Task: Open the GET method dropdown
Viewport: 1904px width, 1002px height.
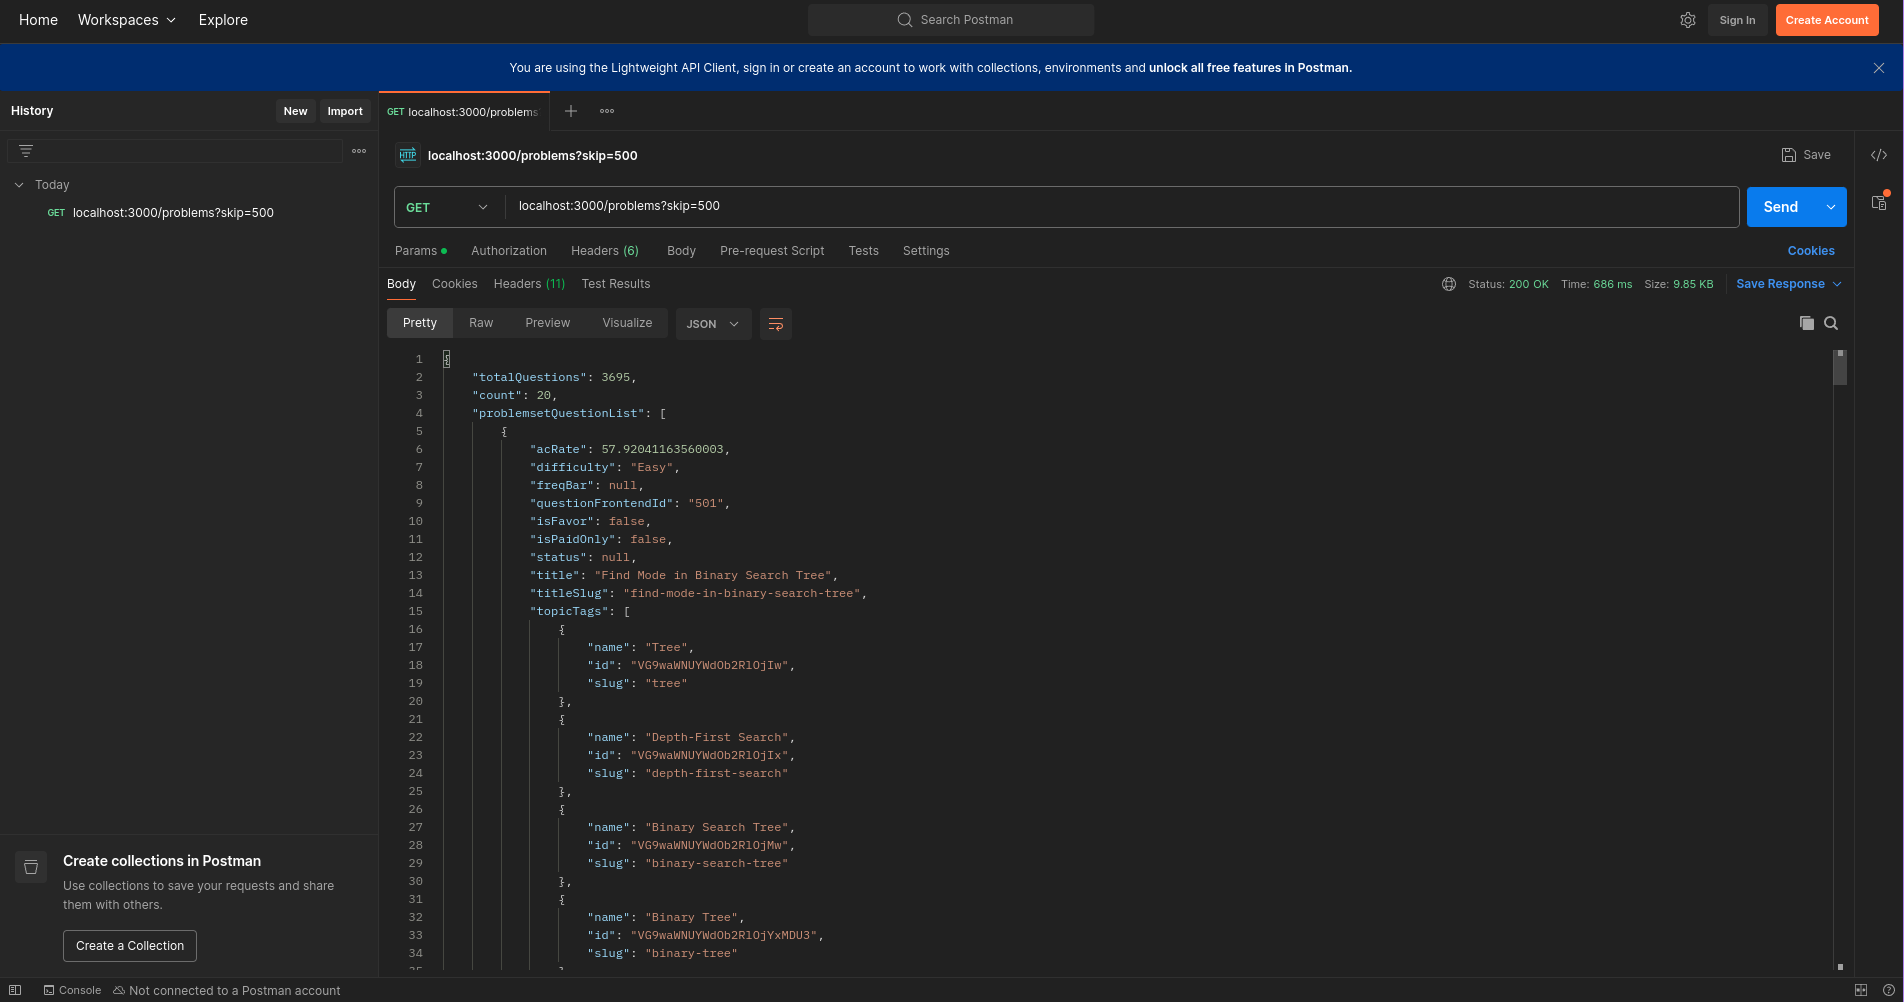Action: [447, 207]
